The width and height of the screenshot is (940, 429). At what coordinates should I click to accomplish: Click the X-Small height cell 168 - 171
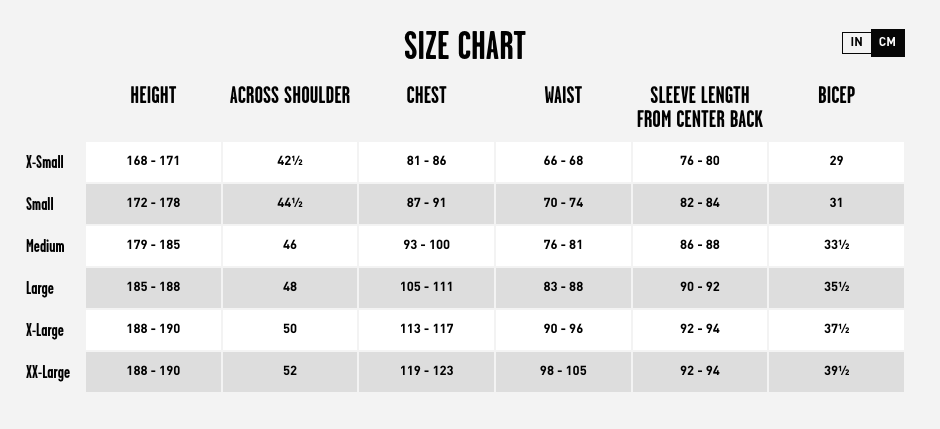click(153, 162)
